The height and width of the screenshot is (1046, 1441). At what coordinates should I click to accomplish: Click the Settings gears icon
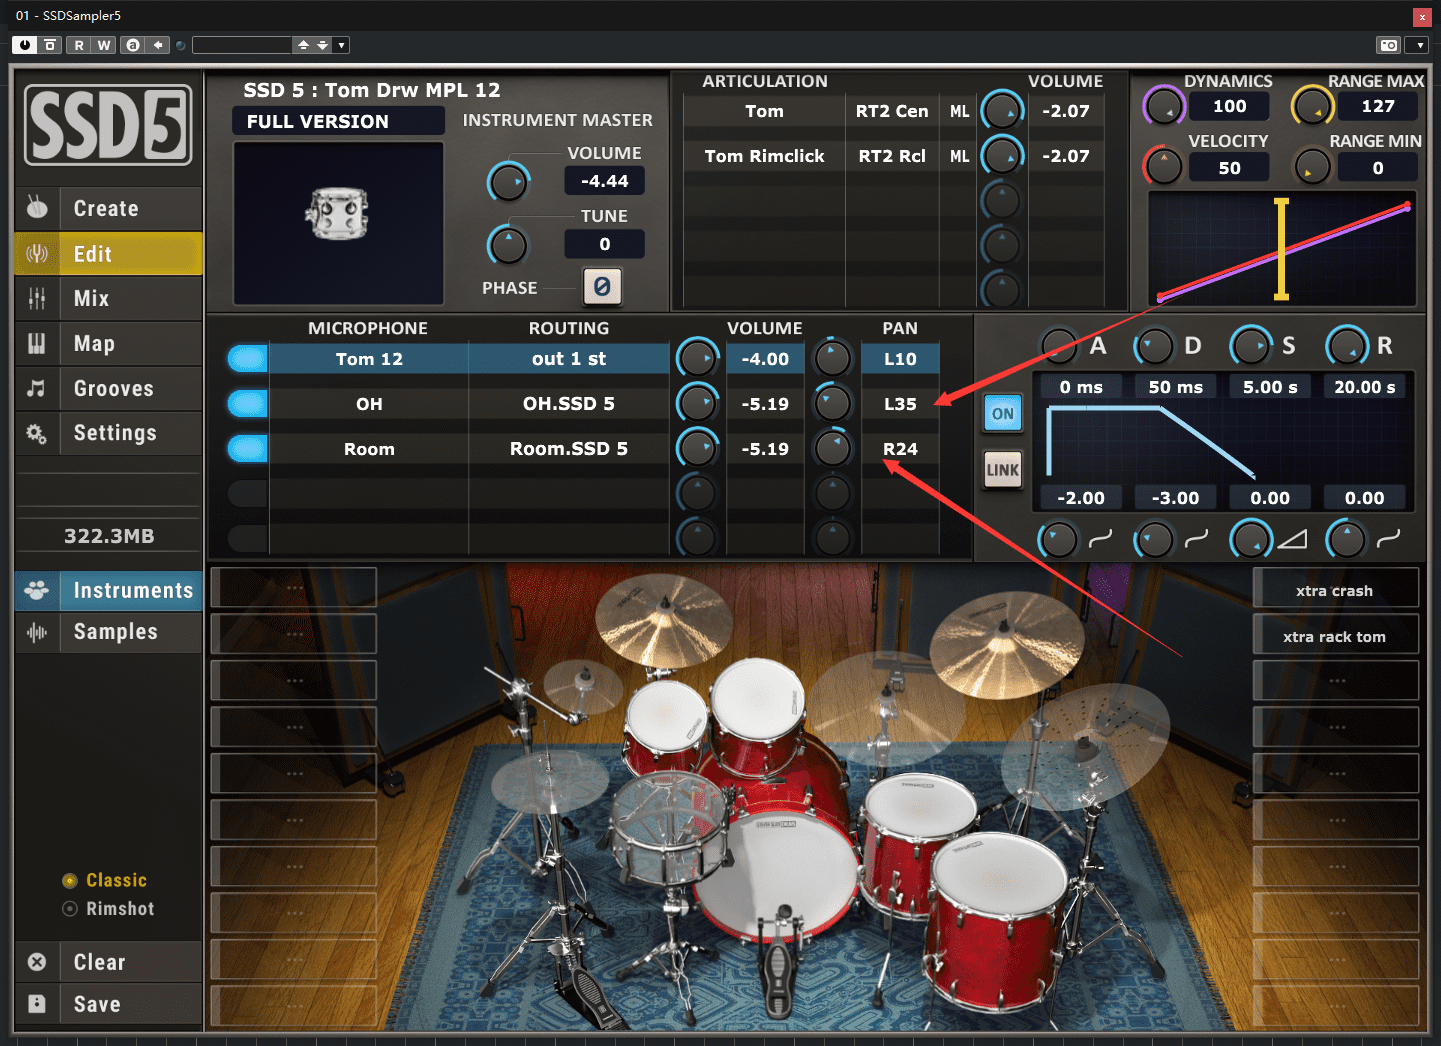point(37,433)
